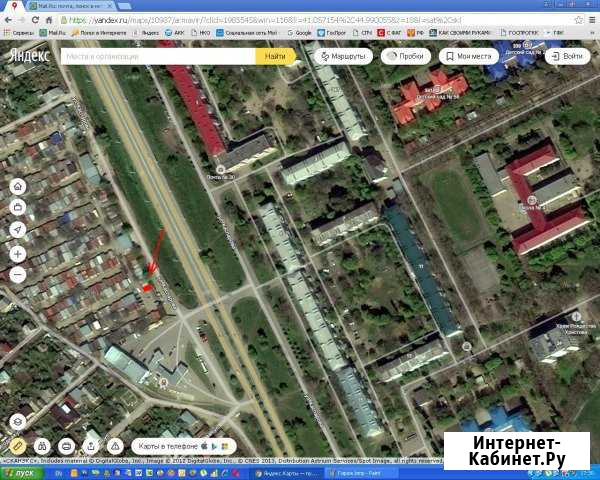
Task: Report a map error with the warning triangle
Action: click(115, 446)
